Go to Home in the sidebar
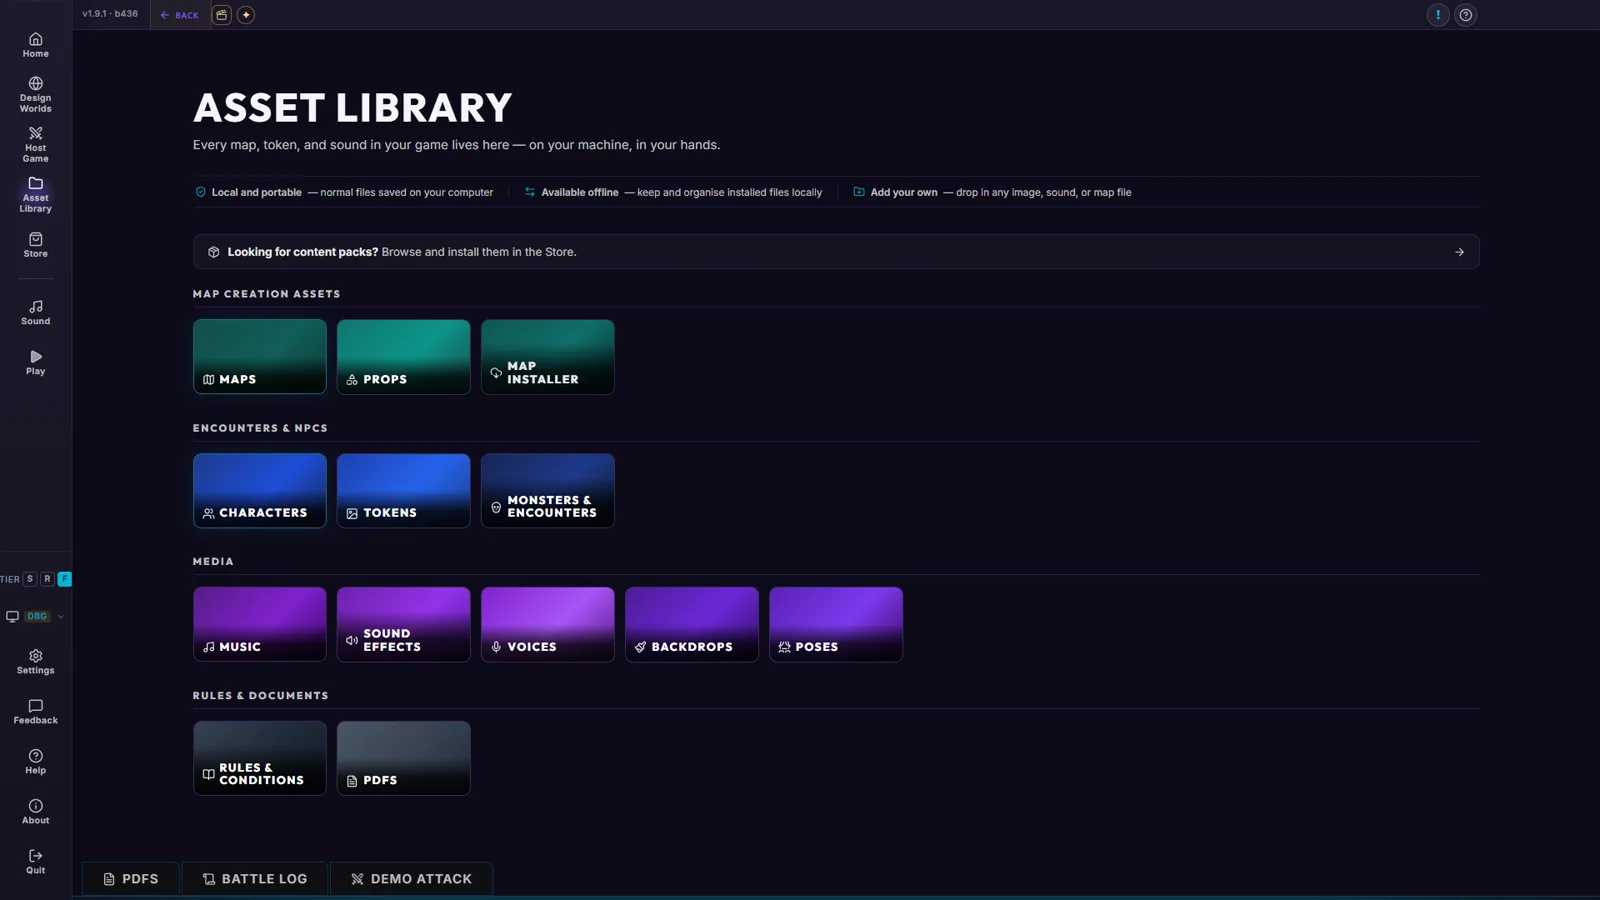 click(35, 45)
